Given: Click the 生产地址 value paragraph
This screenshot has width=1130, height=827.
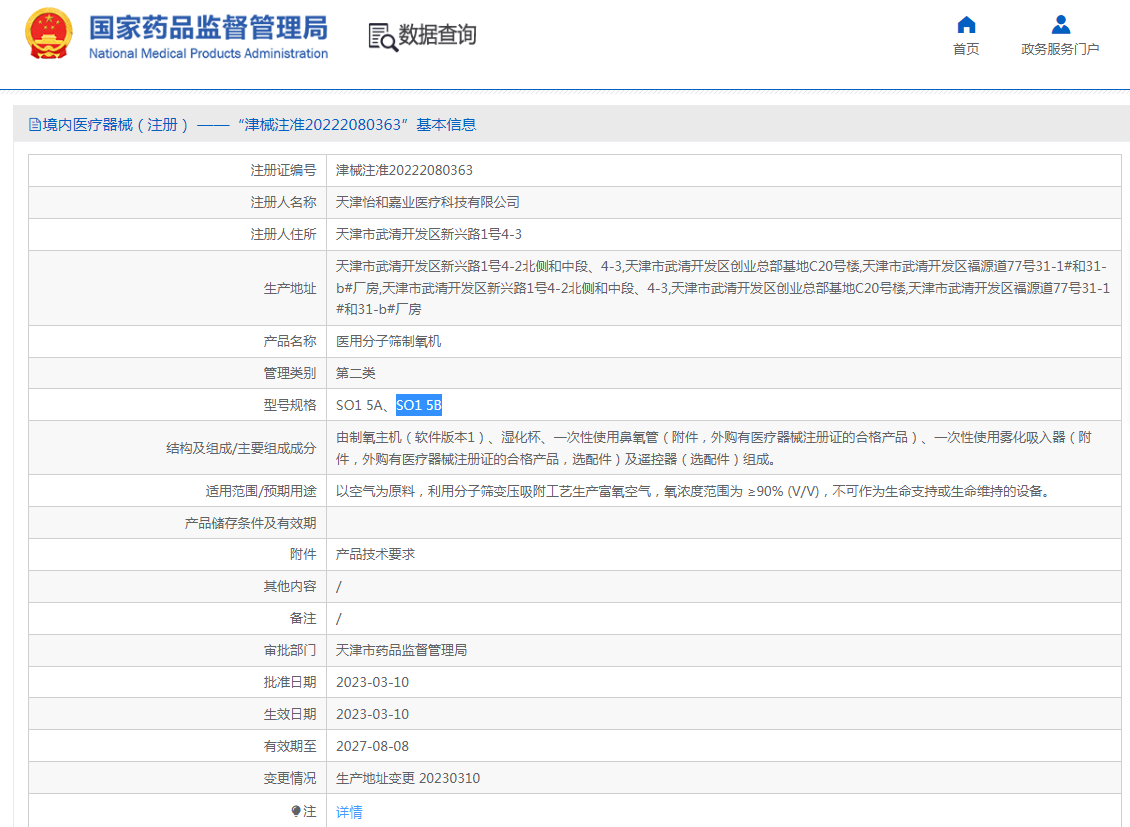Looking at the screenshot, I should [723, 288].
